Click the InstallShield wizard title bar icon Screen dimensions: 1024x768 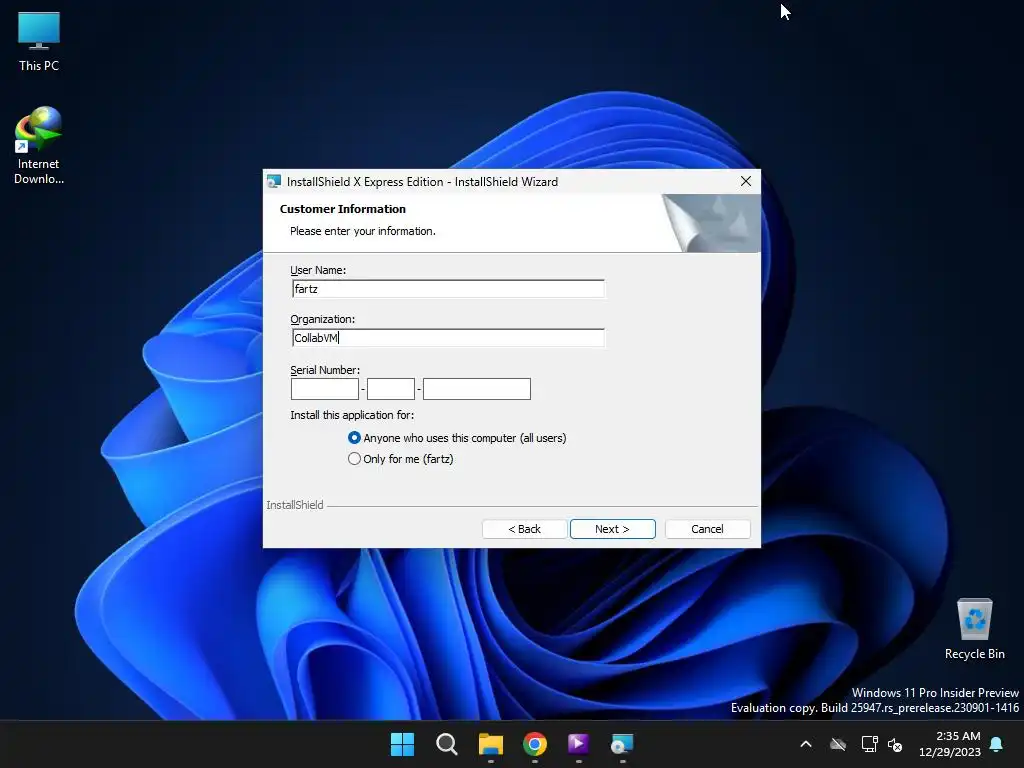click(x=274, y=182)
